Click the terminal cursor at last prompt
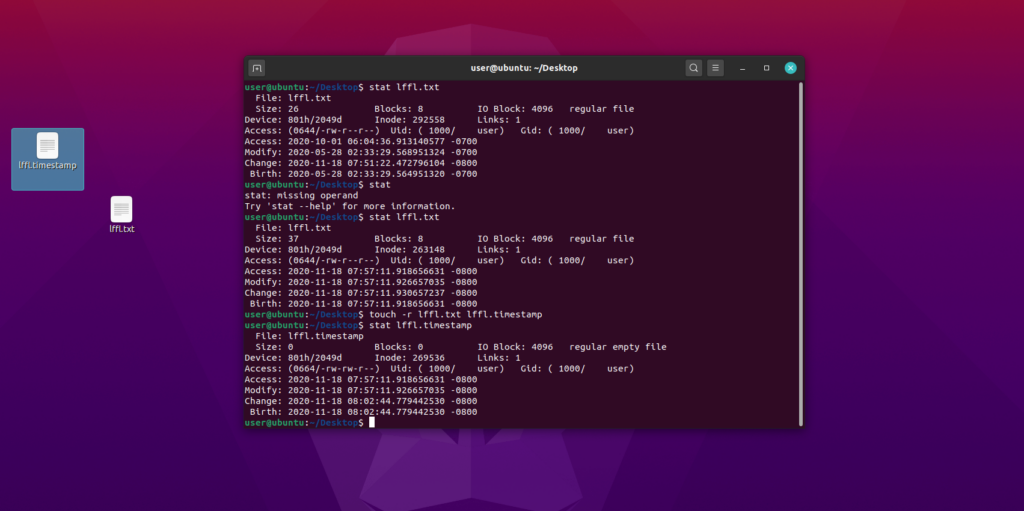 pyautogui.click(x=371, y=423)
